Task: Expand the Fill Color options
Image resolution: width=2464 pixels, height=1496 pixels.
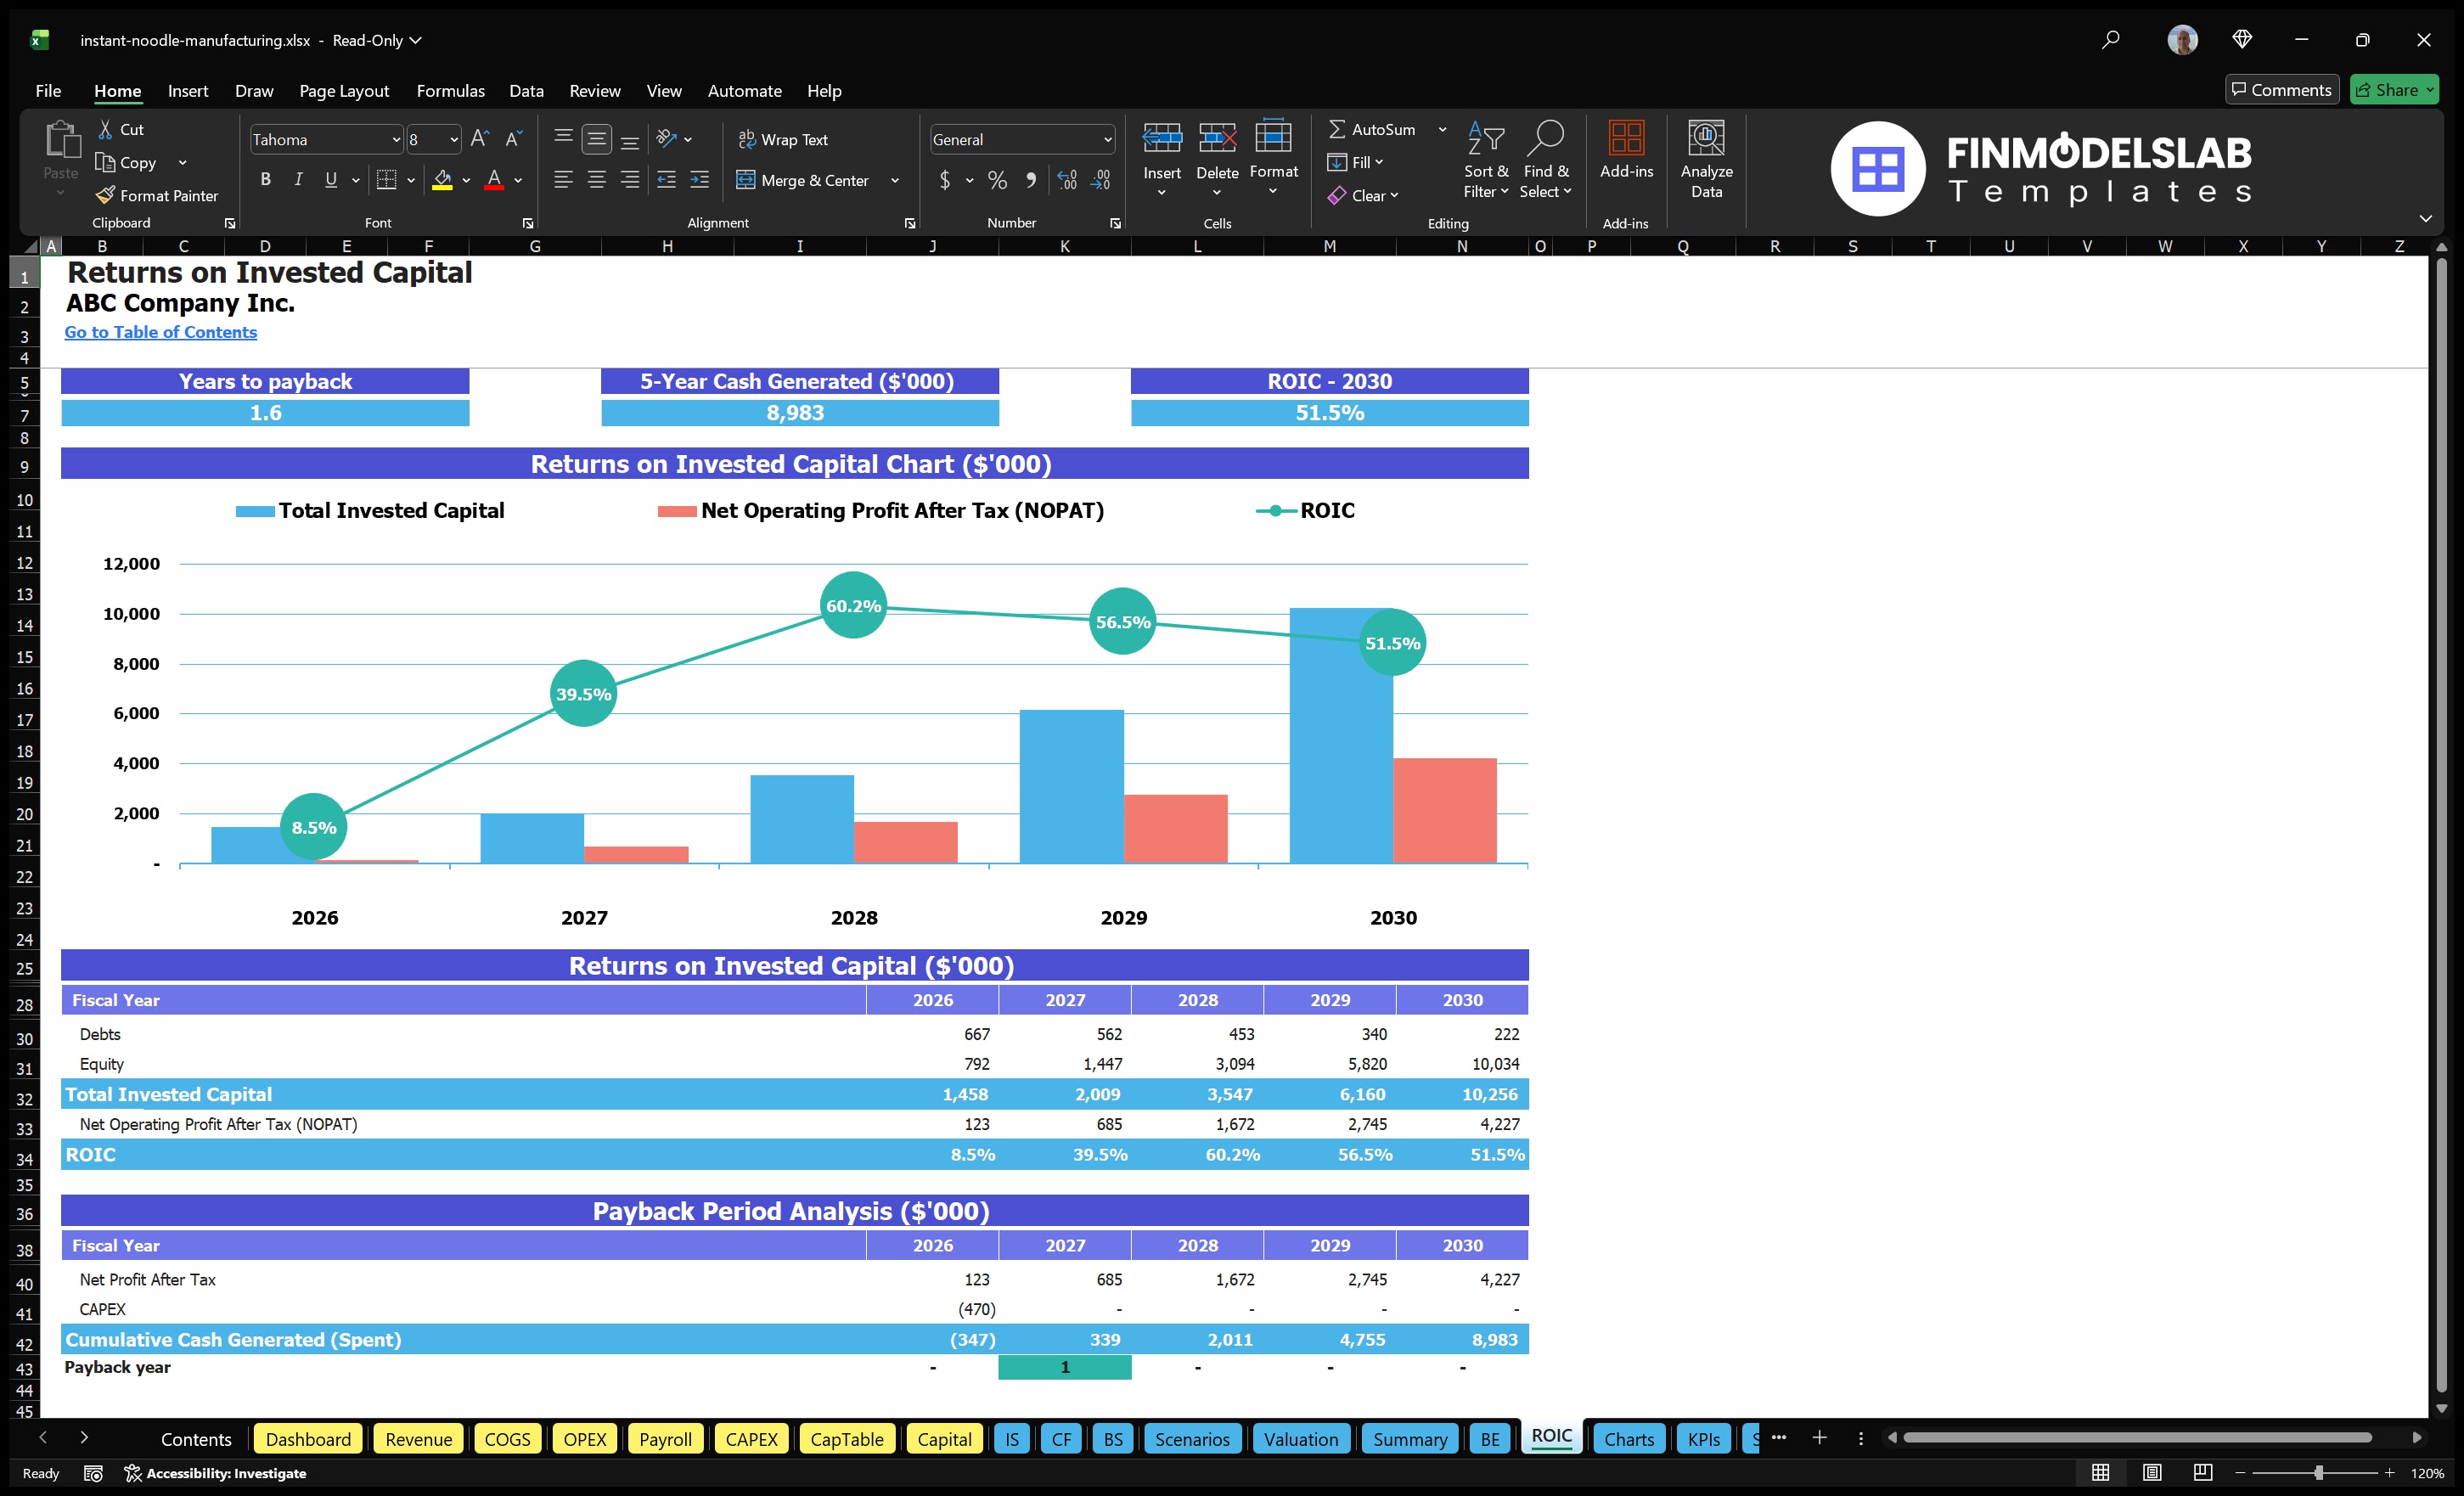Action: 466,181
